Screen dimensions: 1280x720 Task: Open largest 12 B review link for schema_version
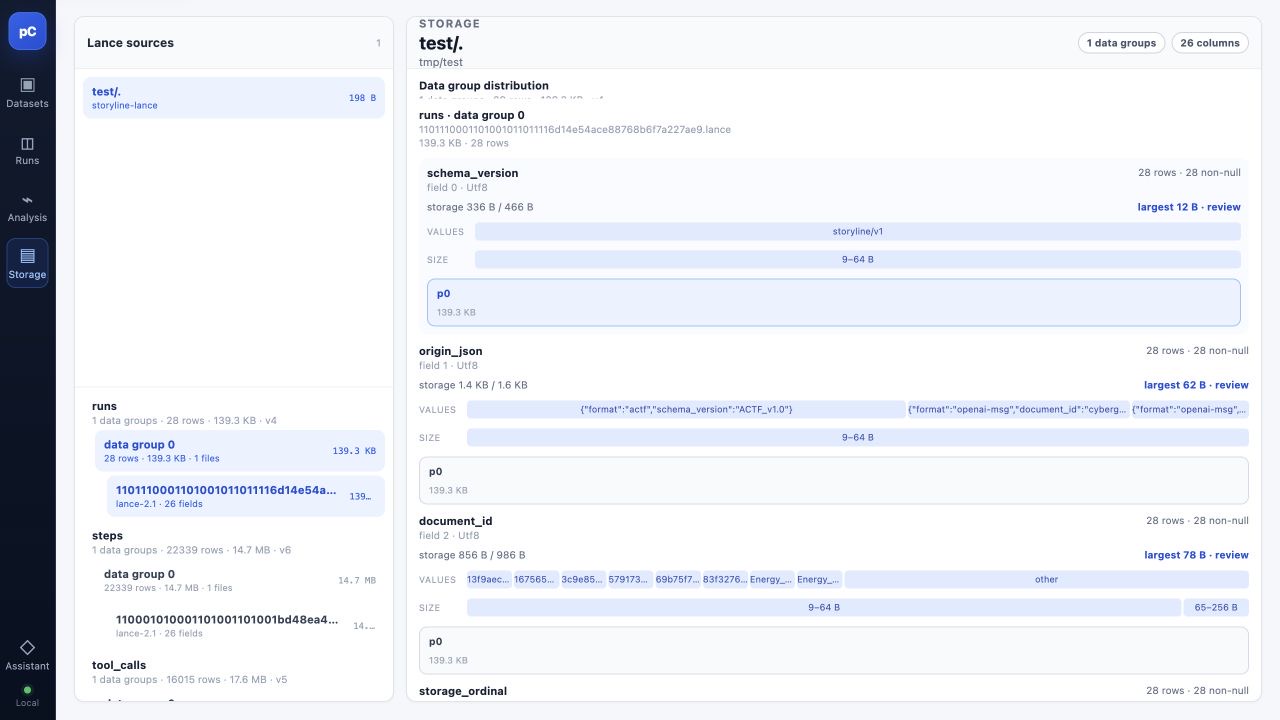point(1189,207)
